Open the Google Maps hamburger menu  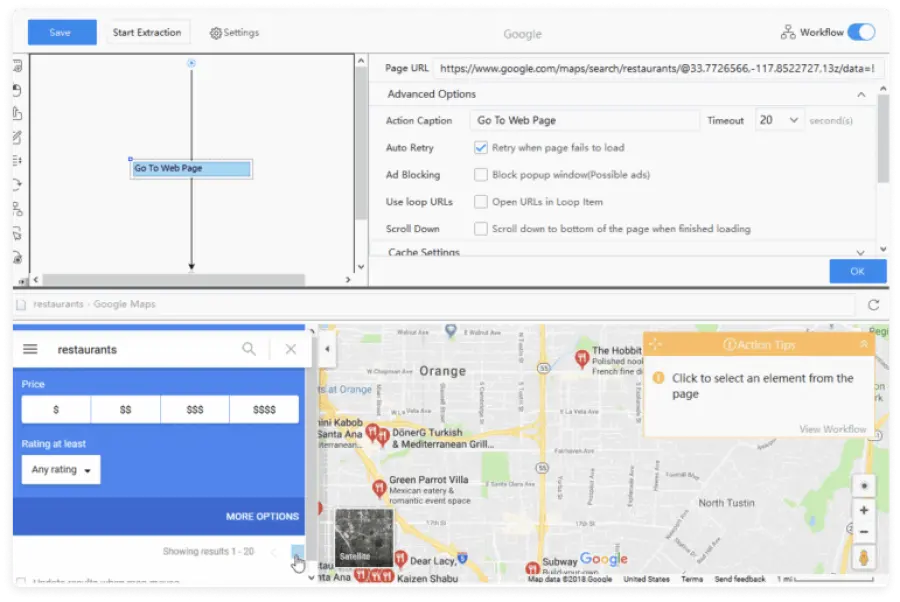click(x=30, y=349)
